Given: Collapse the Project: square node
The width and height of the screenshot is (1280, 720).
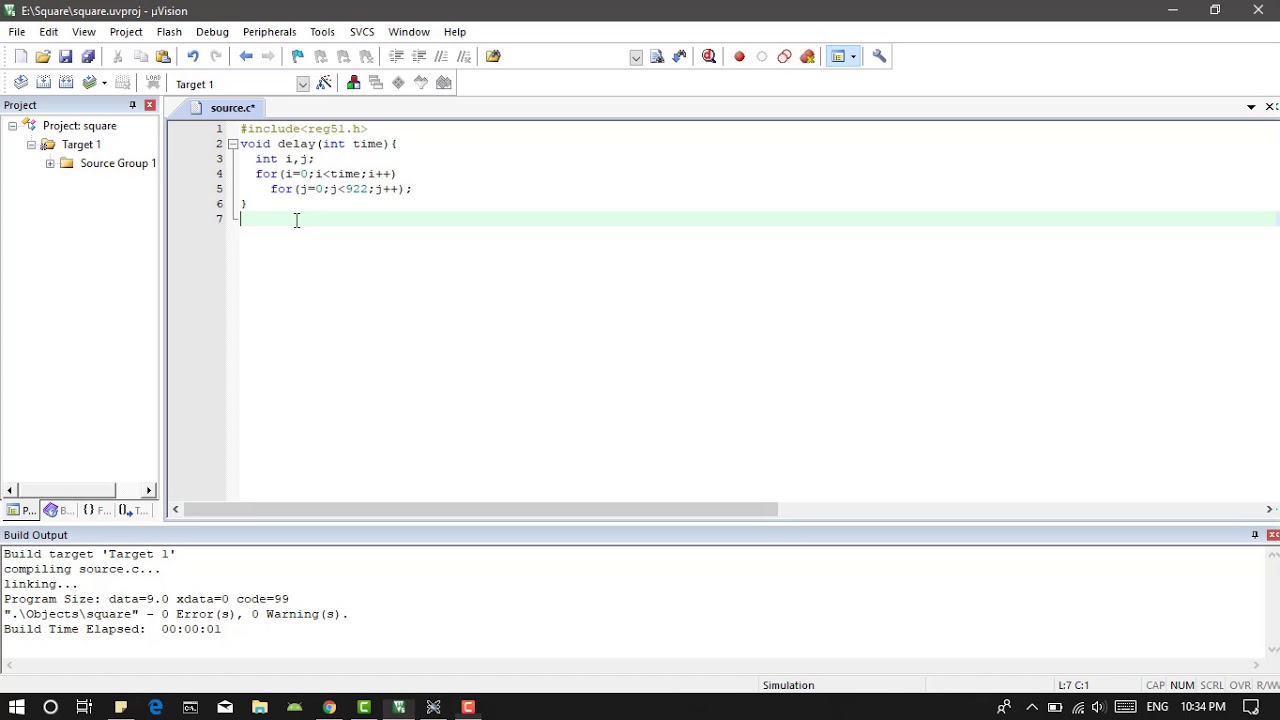Looking at the screenshot, I should 12,126.
